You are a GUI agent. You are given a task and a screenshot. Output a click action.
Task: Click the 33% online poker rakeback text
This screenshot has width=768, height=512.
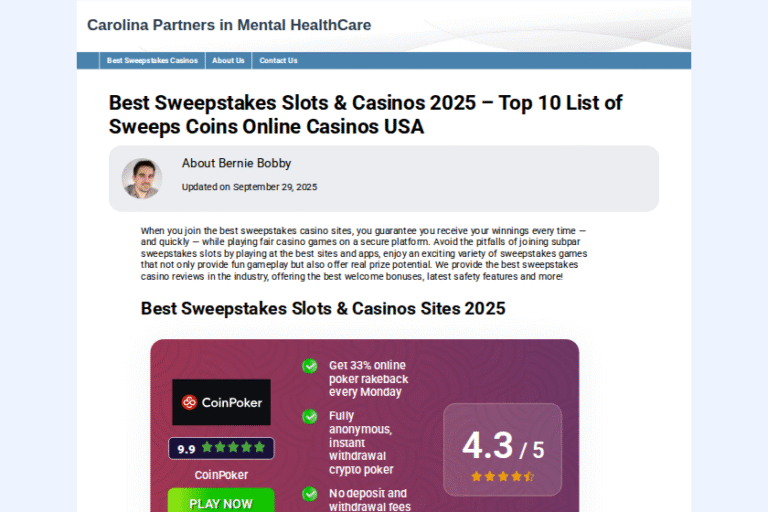367,379
